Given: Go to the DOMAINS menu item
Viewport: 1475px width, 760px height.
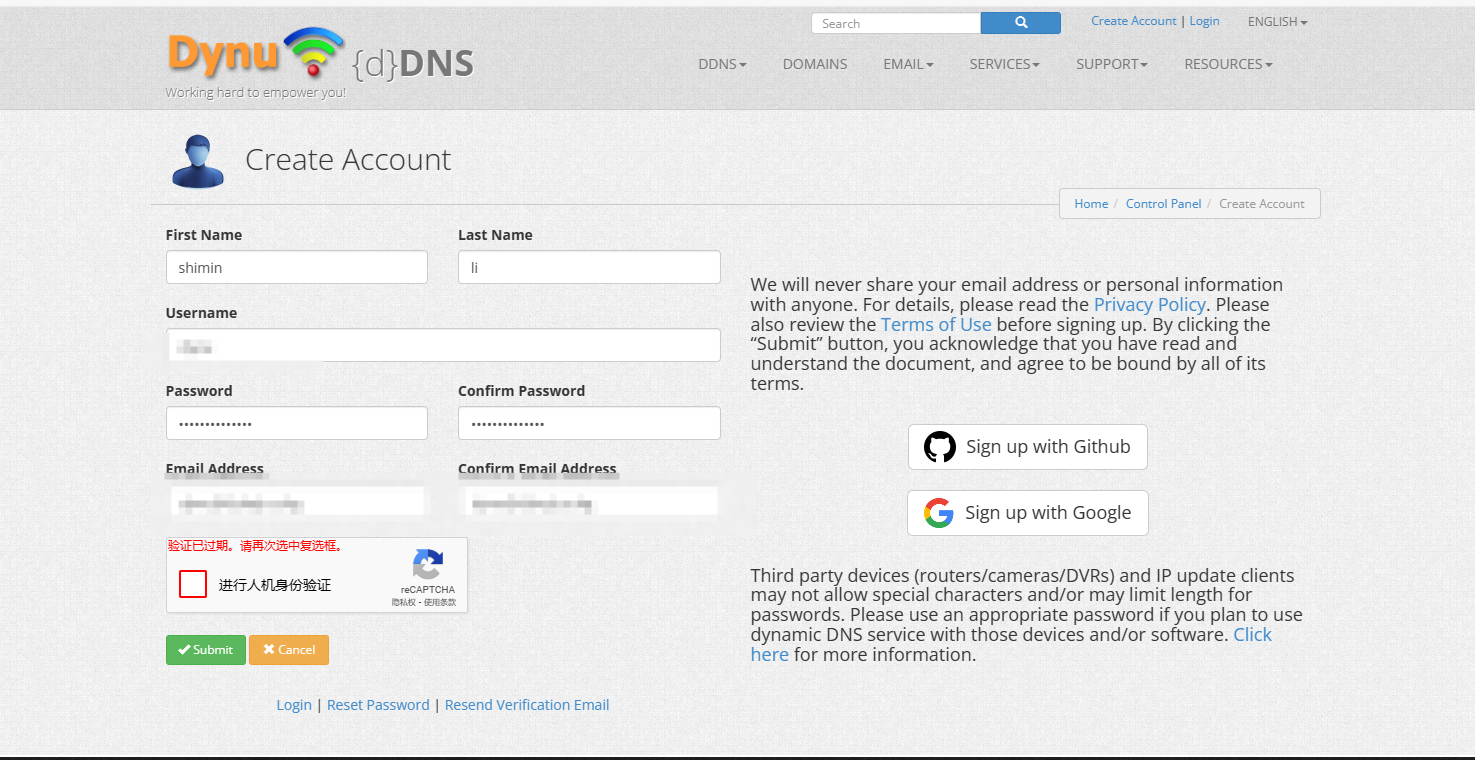Looking at the screenshot, I should tap(815, 64).
